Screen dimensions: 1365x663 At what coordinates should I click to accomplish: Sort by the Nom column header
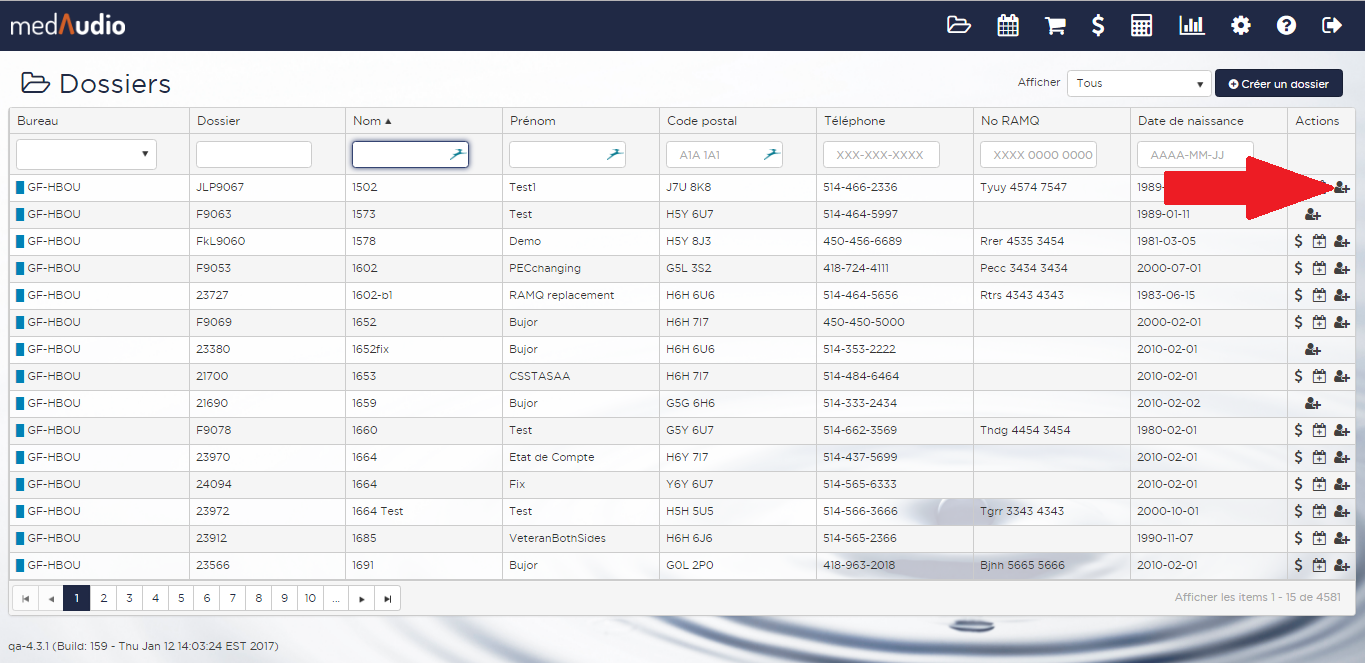click(x=367, y=120)
